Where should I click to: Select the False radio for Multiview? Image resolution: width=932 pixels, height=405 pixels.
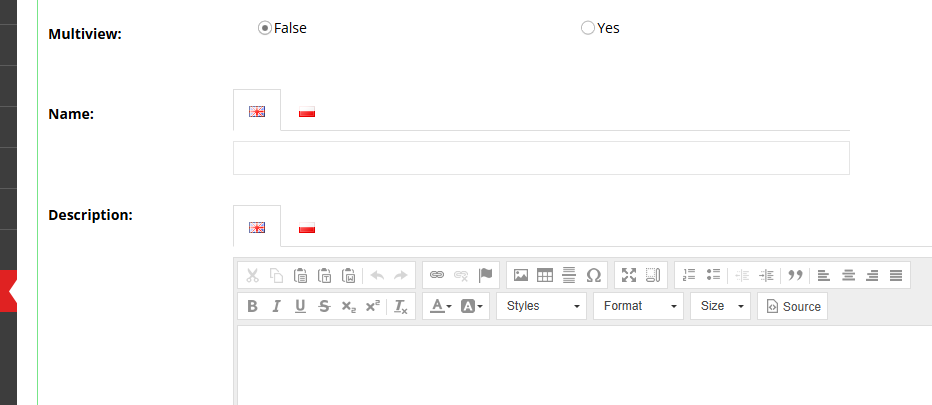(265, 28)
